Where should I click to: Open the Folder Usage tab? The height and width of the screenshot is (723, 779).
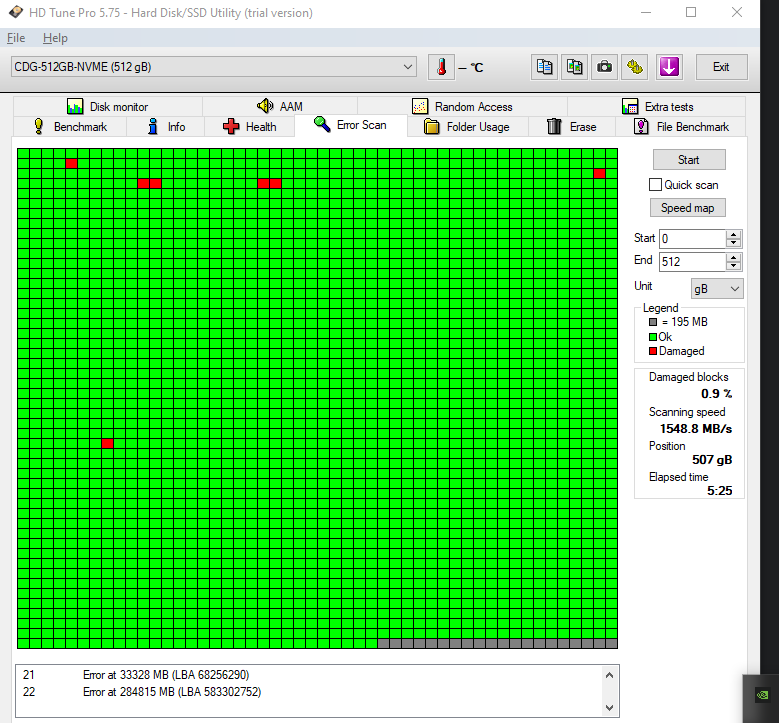coord(467,127)
